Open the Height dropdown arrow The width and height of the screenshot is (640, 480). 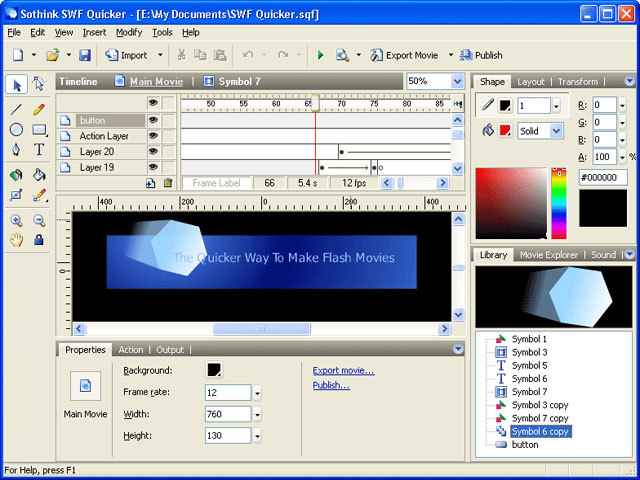(257, 436)
